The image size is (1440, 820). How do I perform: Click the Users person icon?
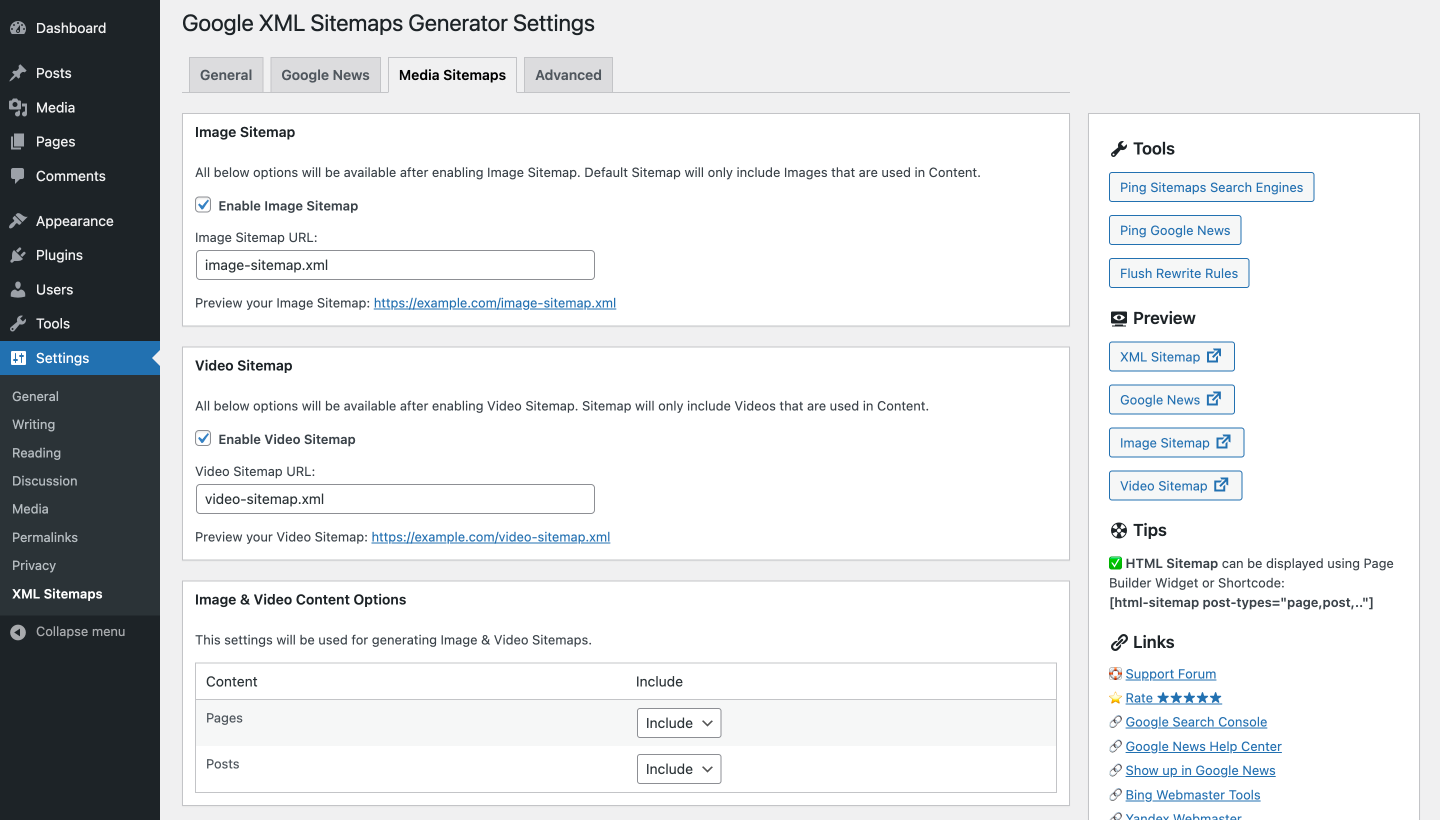18,290
